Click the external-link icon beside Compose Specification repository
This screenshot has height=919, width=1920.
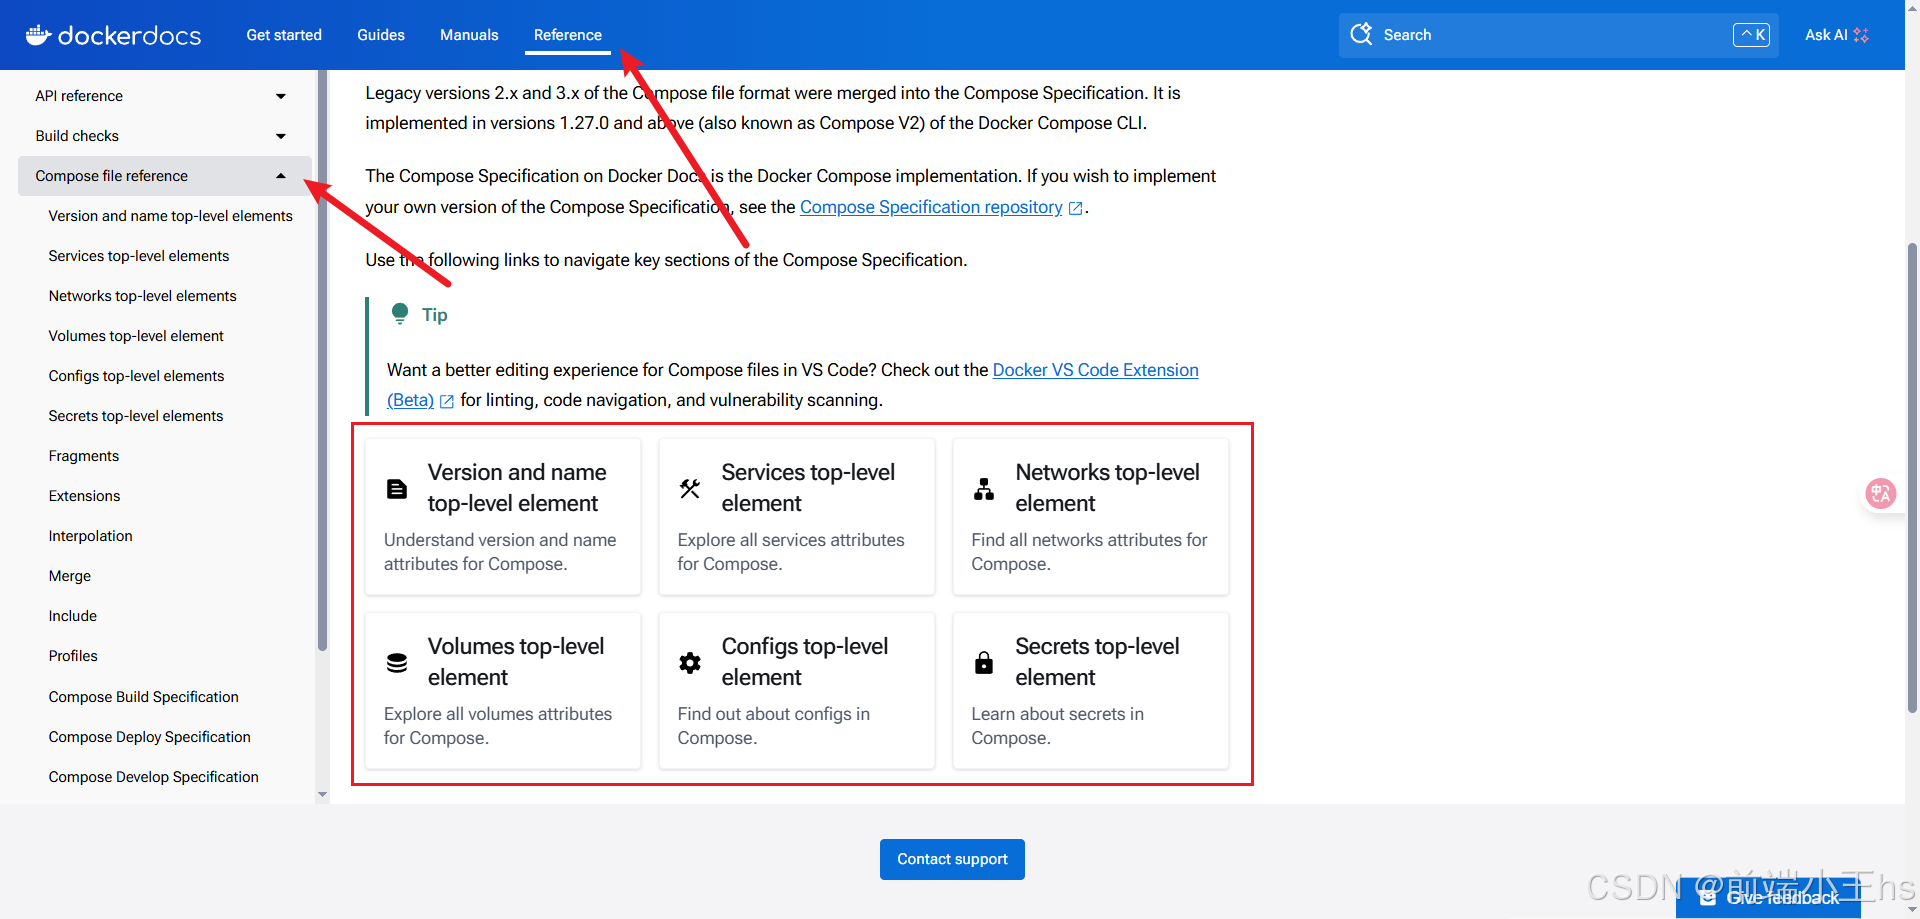click(1076, 207)
